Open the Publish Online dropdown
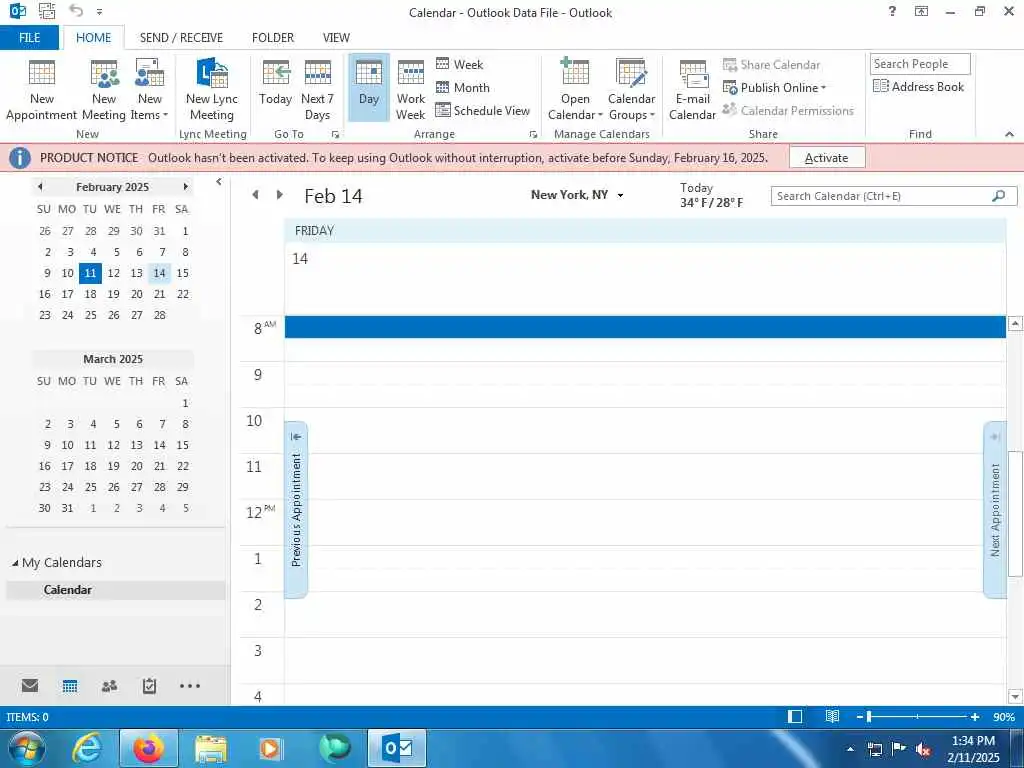This screenshot has height=768, width=1024. [x=775, y=88]
